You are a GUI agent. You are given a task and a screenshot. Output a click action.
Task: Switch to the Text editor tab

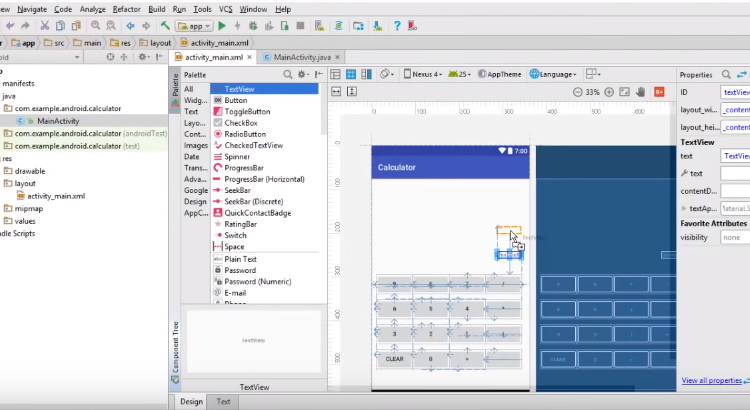[x=223, y=401]
